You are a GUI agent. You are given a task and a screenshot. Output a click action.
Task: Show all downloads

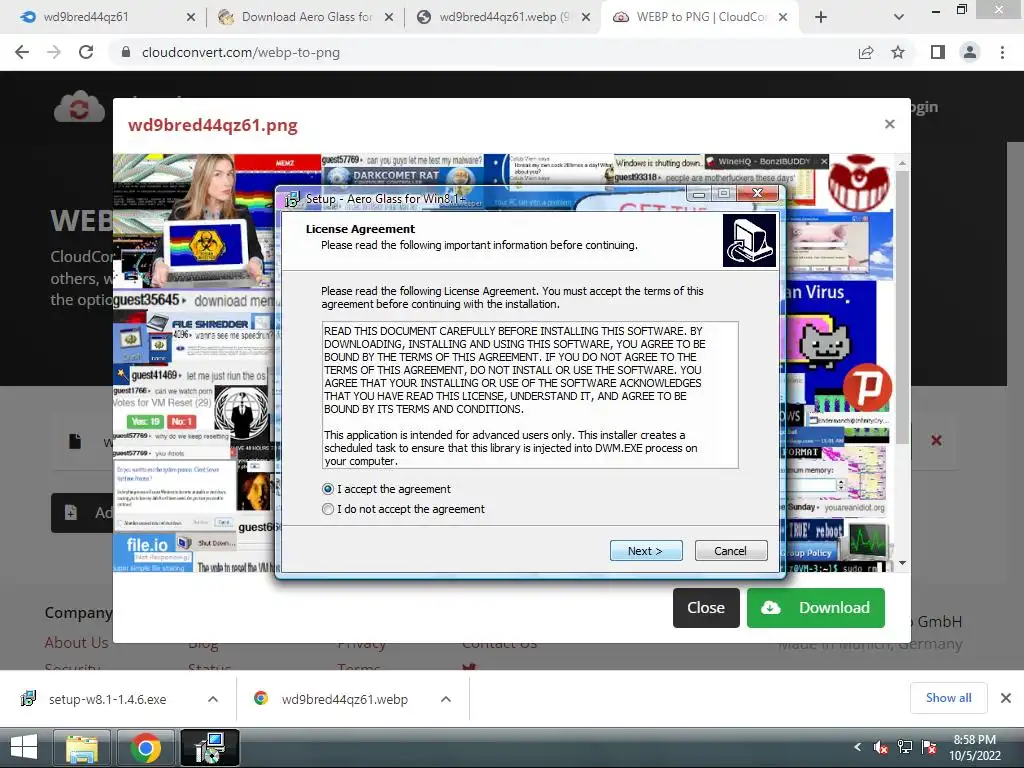(x=948, y=698)
